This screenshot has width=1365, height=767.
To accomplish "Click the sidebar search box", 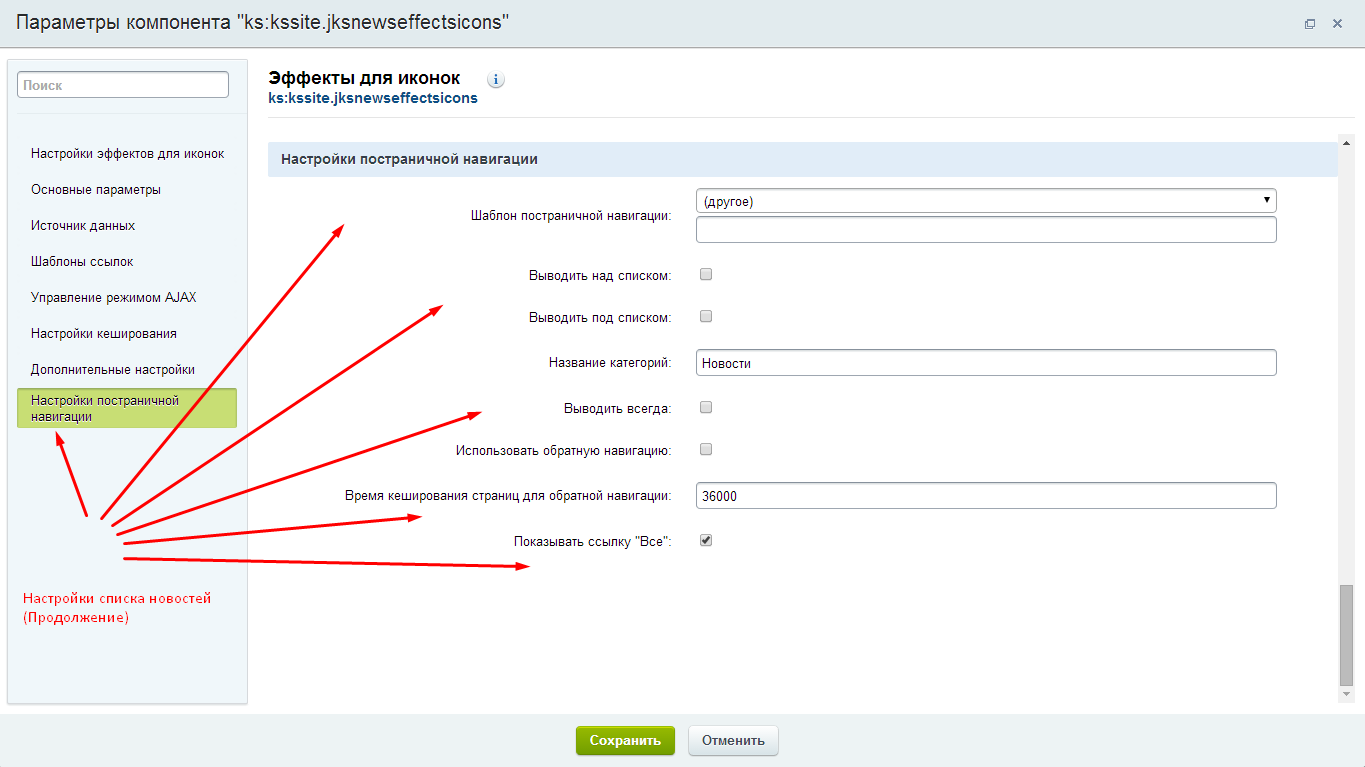I will 122,84.
